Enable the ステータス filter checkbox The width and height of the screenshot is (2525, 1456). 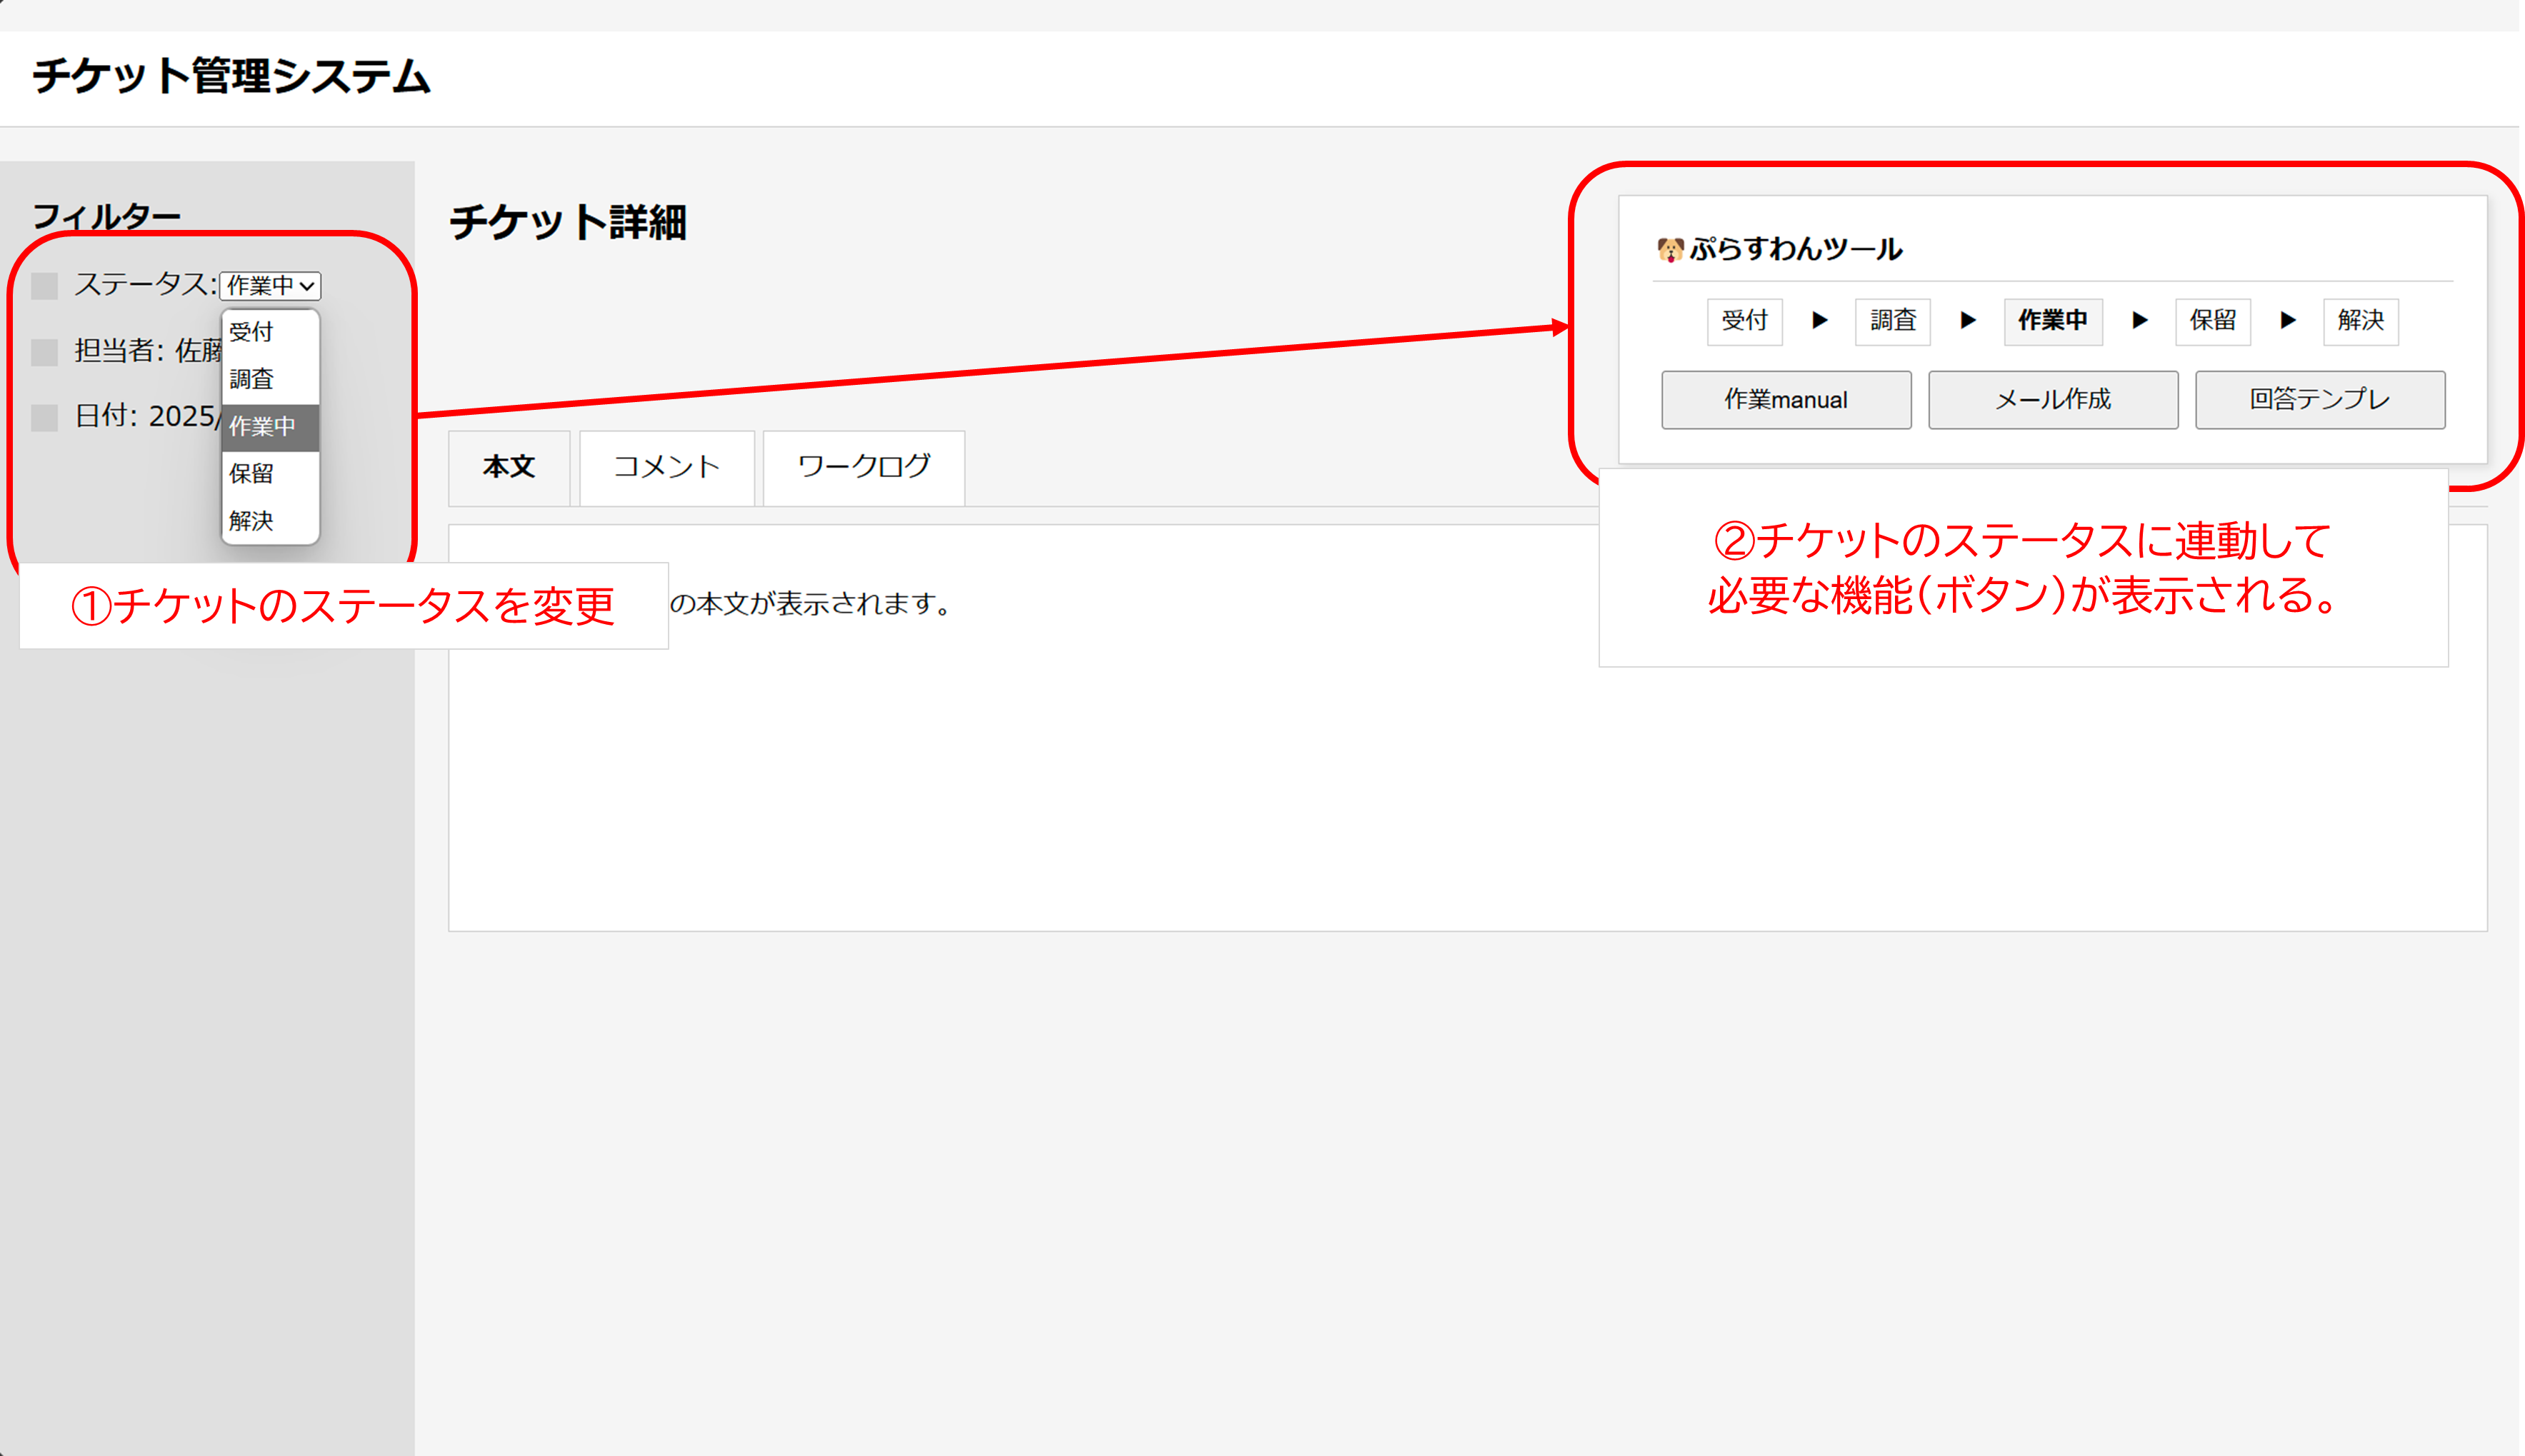pyautogui.click(x=44, y=285)
